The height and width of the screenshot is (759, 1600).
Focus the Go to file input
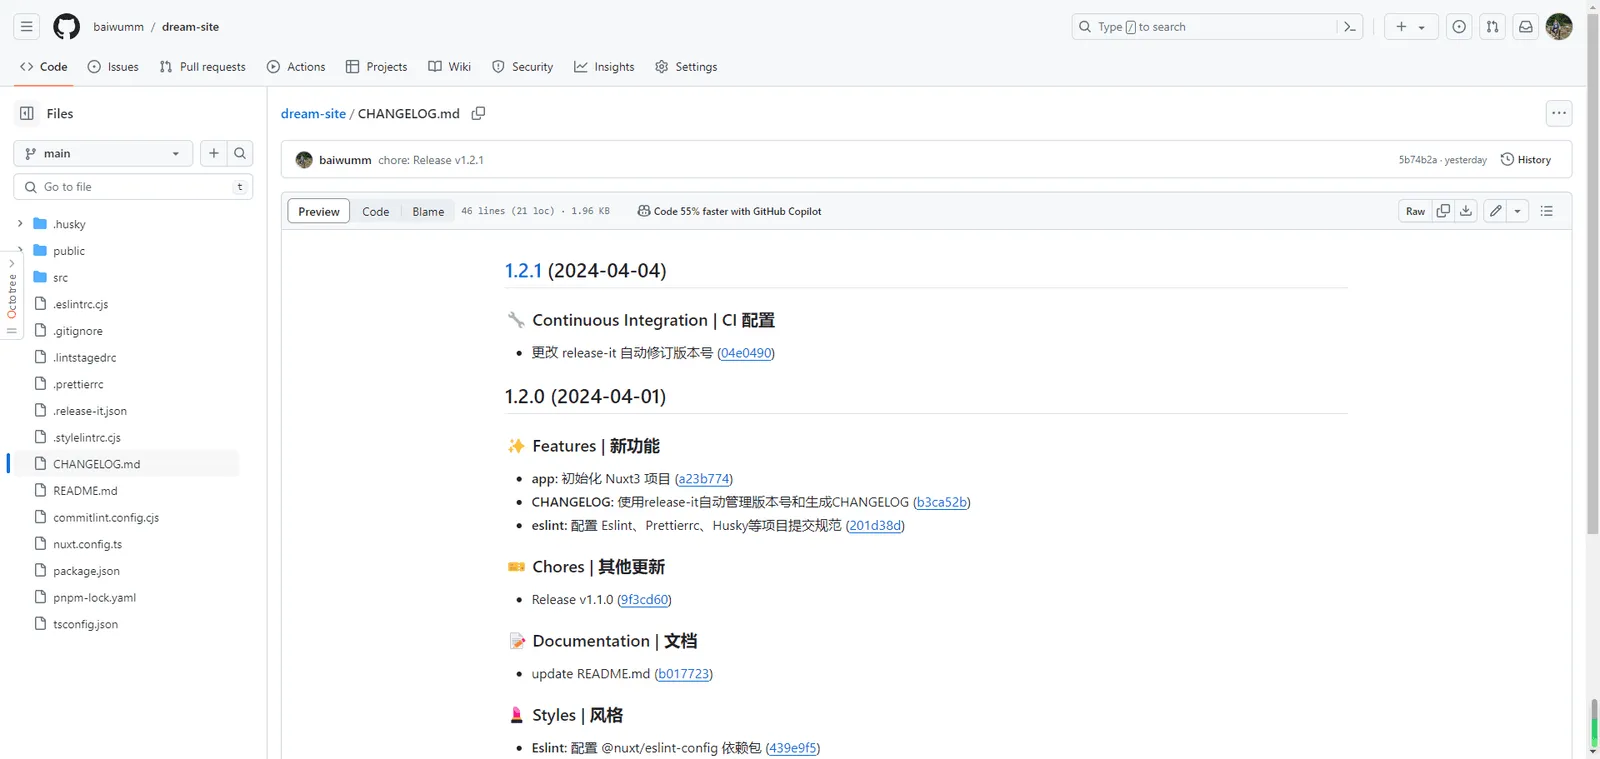coord(133,187)
